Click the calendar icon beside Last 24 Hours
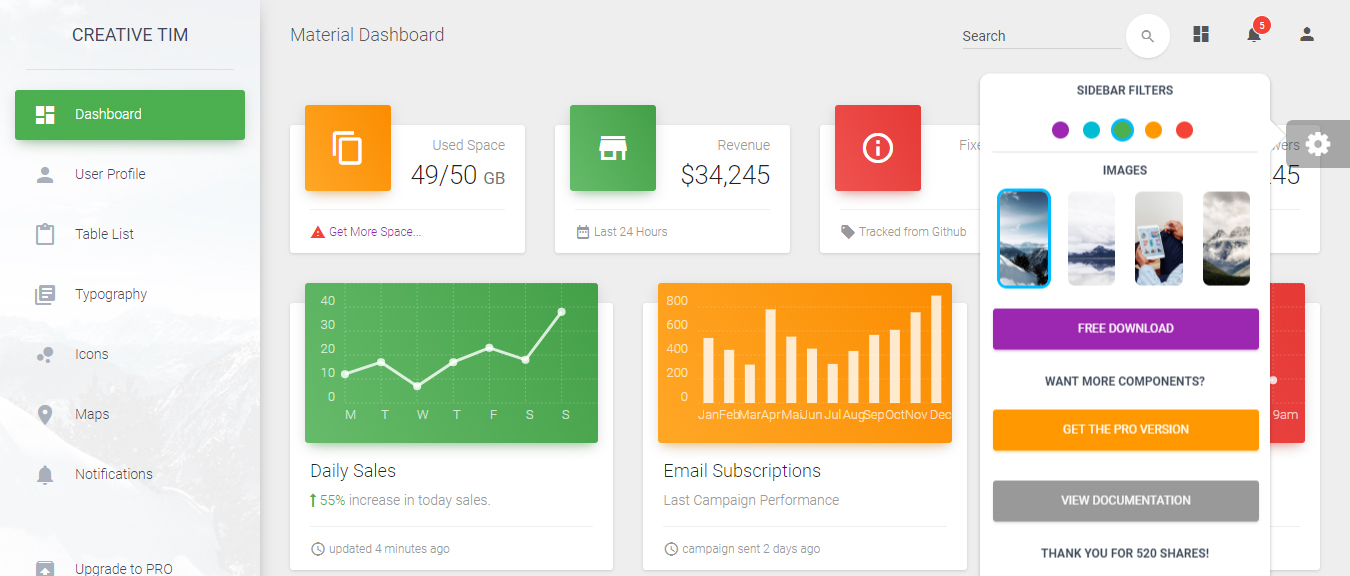This screenshot has width=1350, height=576. click(583, 232)
